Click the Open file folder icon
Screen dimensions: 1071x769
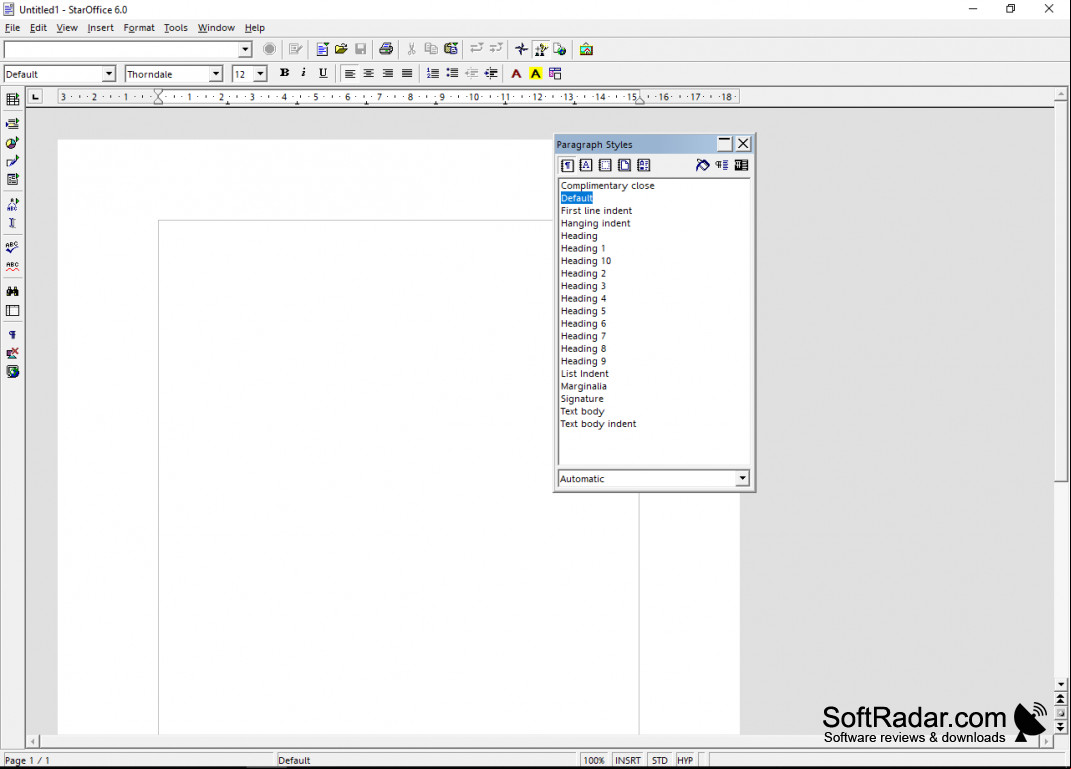[342, 49]
